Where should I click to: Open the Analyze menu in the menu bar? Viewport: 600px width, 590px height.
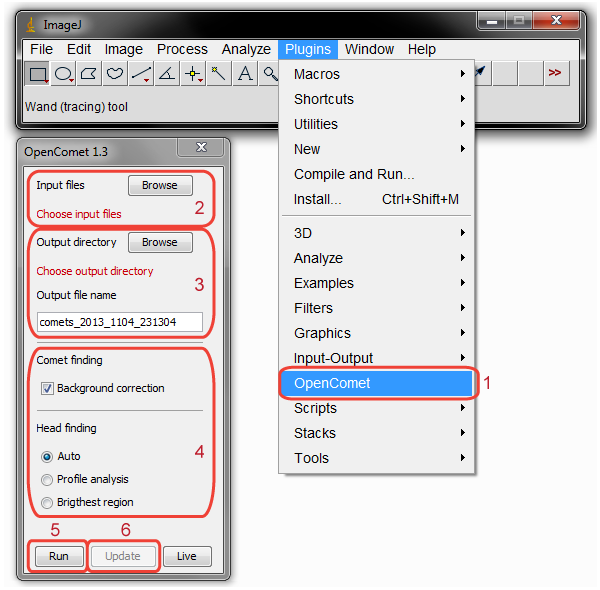click(x=246, y=49)
